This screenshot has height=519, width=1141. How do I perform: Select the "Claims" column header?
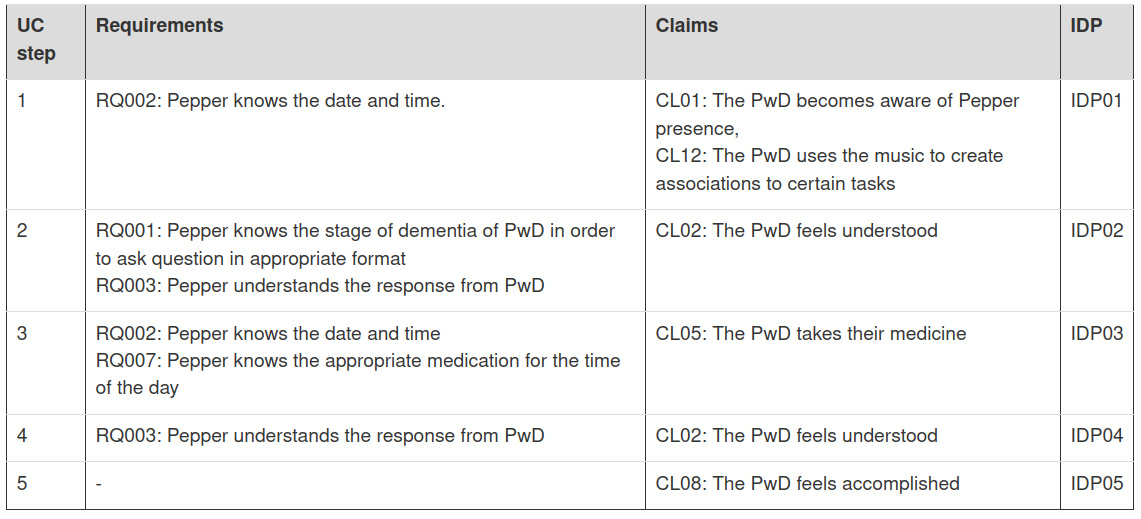pos(687,26)
